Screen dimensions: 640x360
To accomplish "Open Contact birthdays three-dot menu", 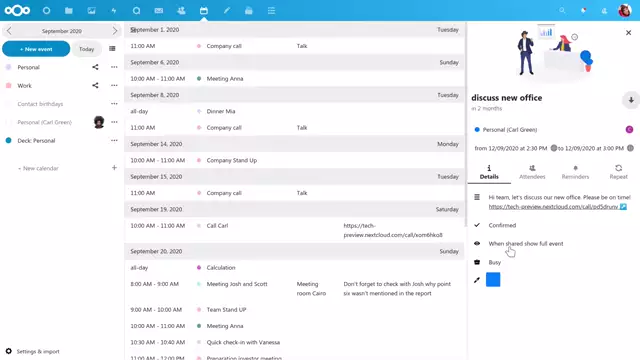I will (x=114, y=104).
